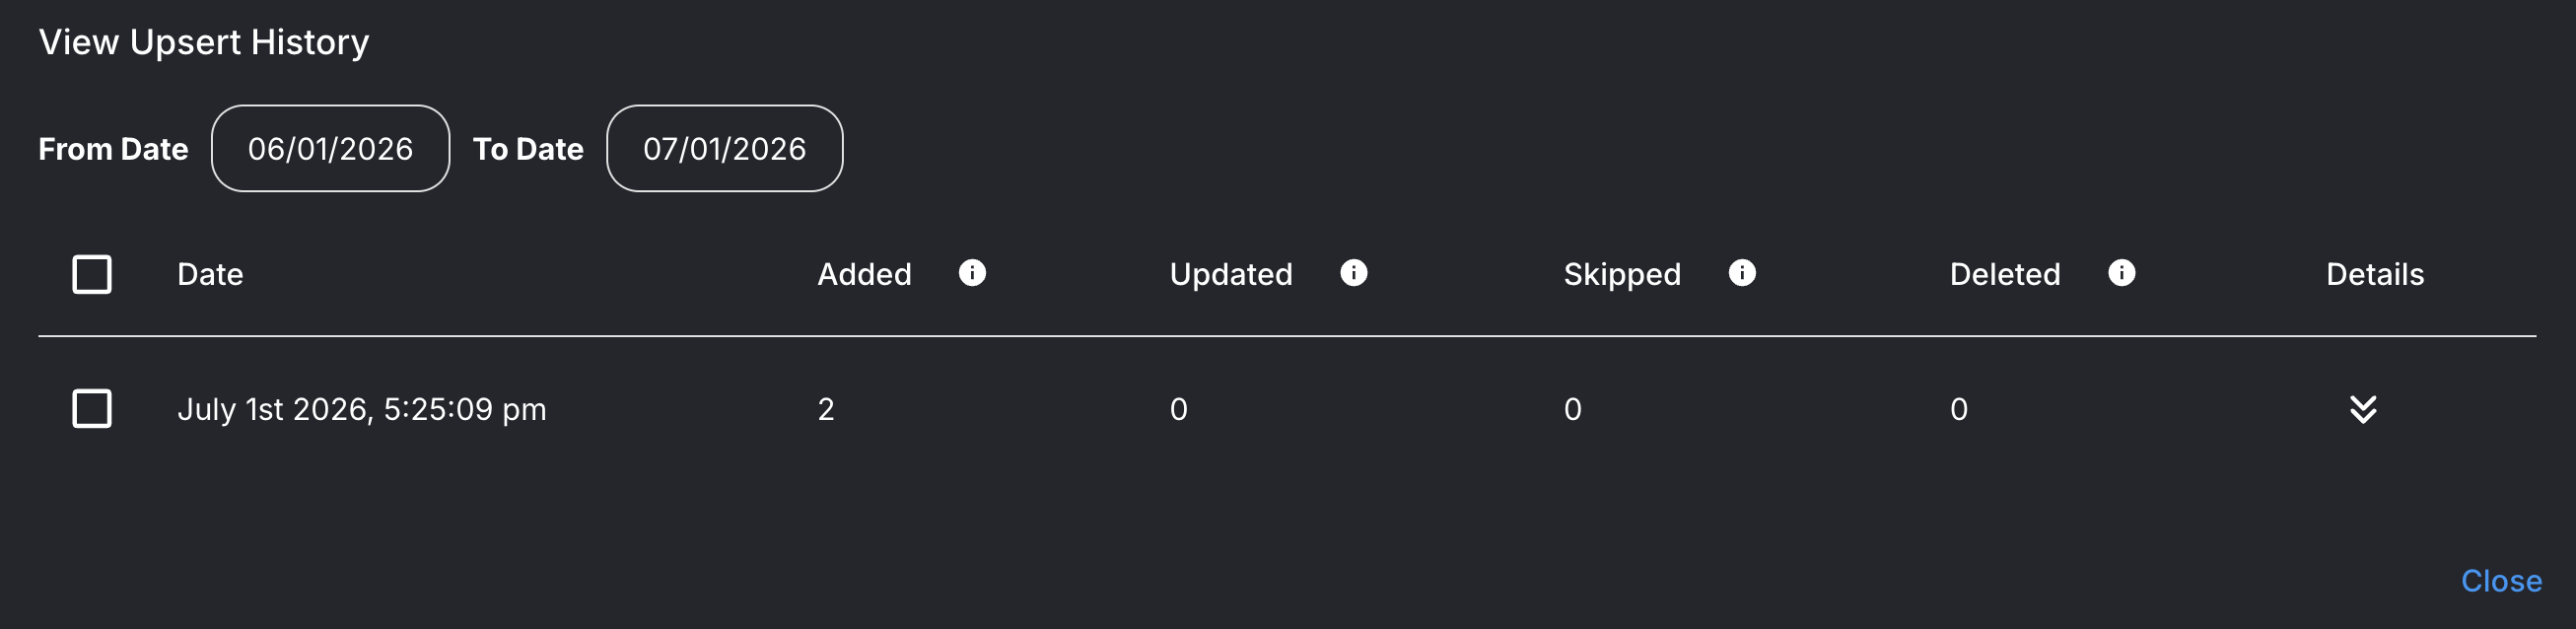Click the From Date label
The width and height of the screenshot is (2576, 629).
pos(113,149)
